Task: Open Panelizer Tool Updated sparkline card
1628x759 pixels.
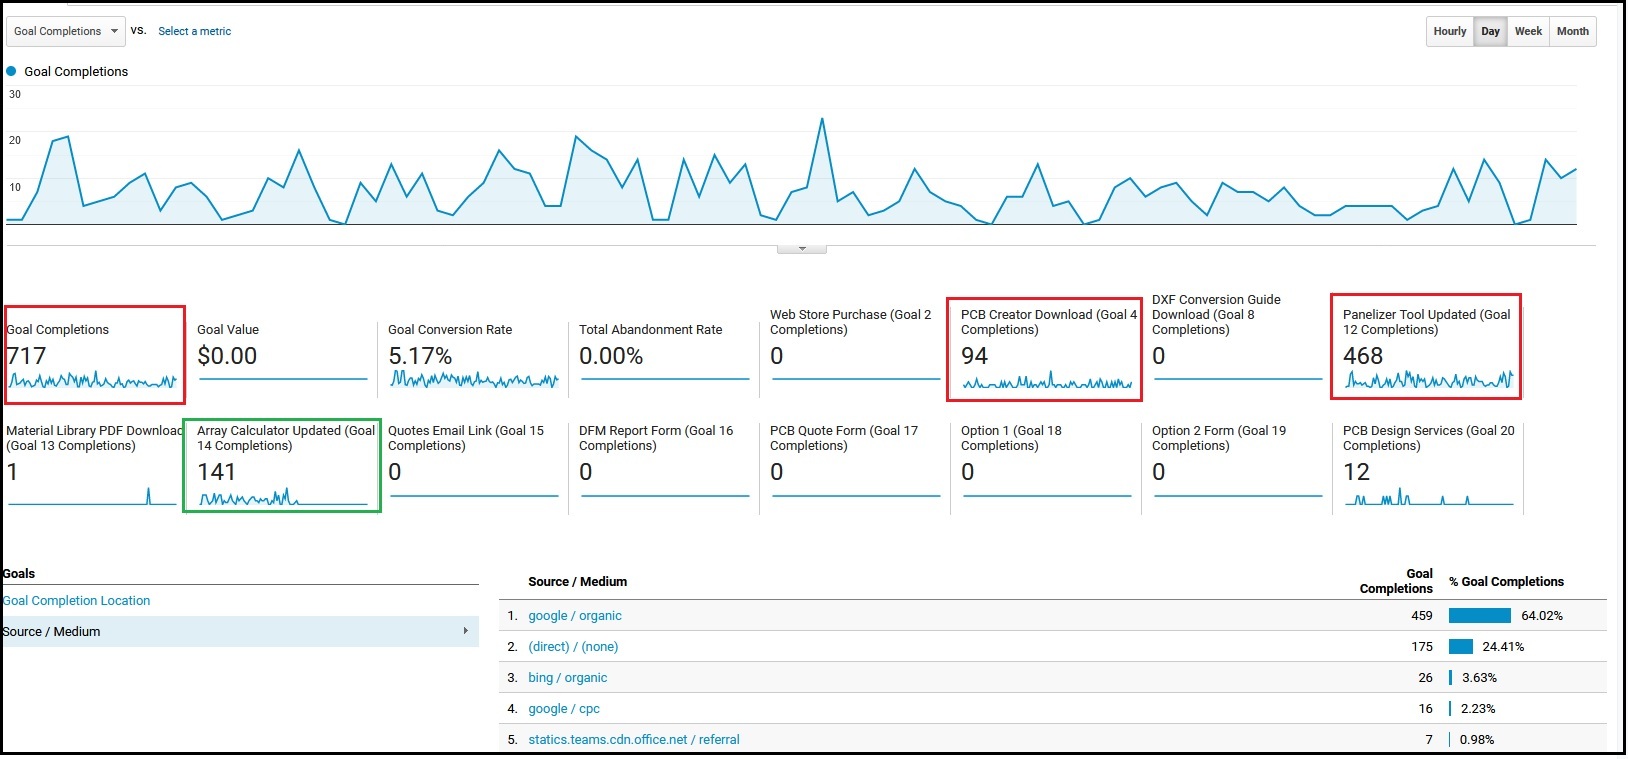Action: [x=1427, y=380]
